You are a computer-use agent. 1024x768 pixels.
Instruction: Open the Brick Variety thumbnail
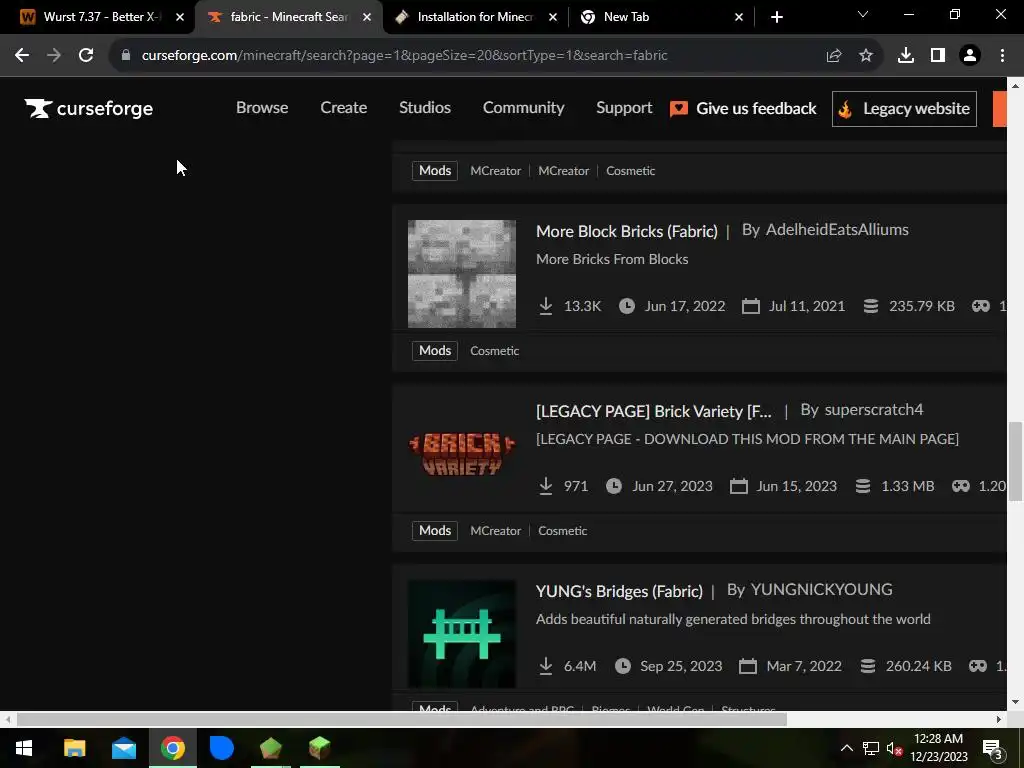pyautogui.click(x=462, y=454)
